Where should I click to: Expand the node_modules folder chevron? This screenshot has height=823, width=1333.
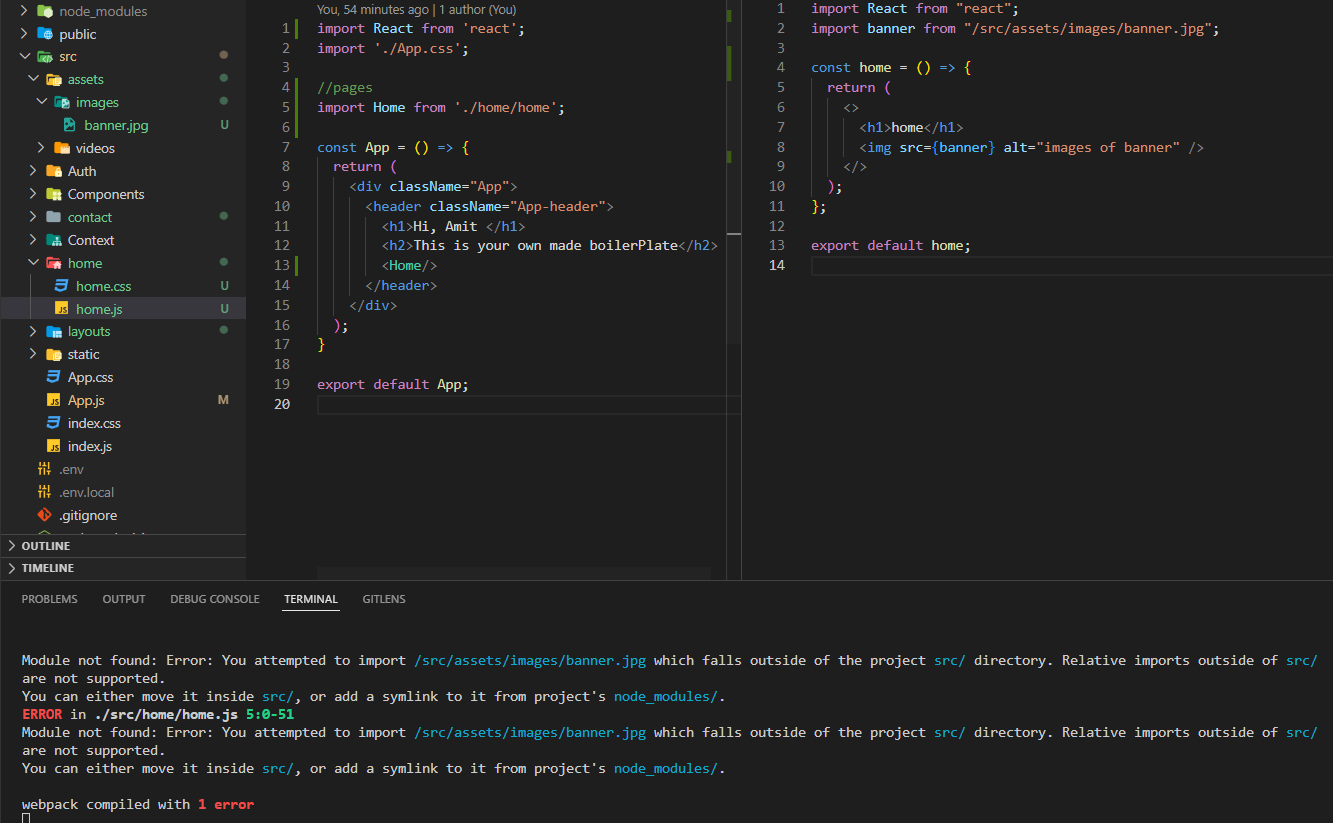click(x=24, y=11)
